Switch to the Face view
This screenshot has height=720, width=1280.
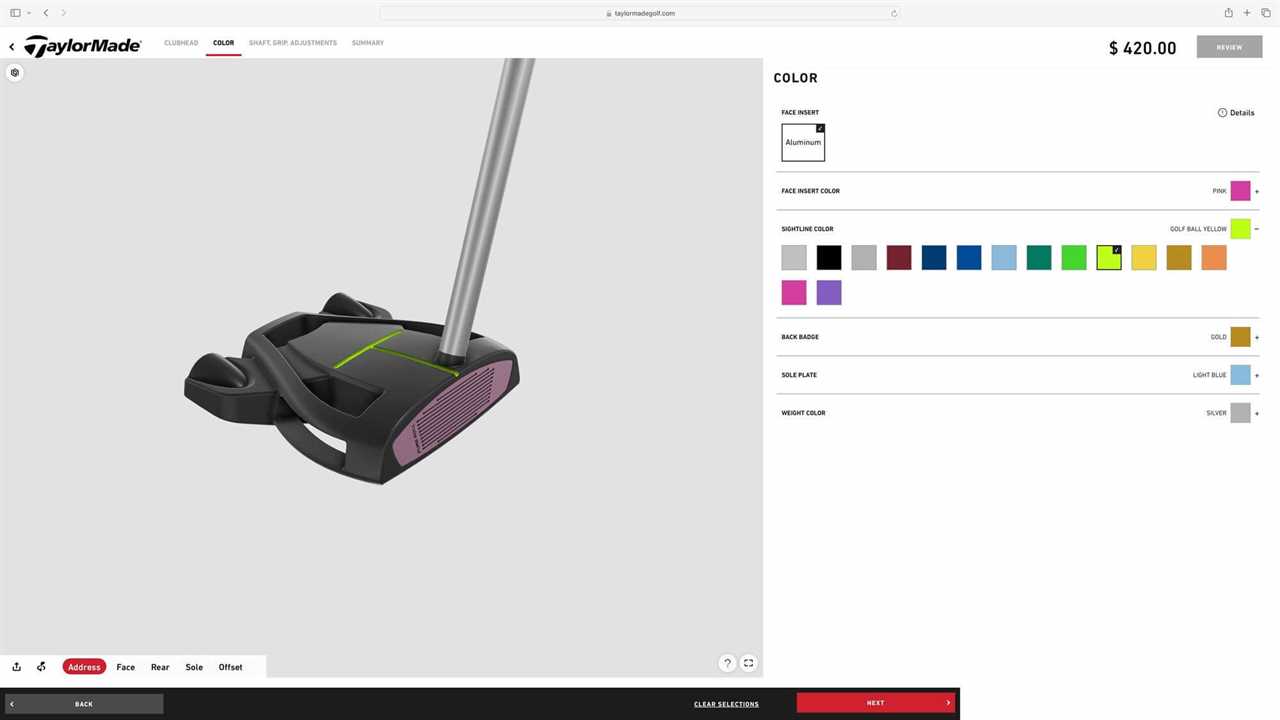pyautogui.click(x=126, y=667)
